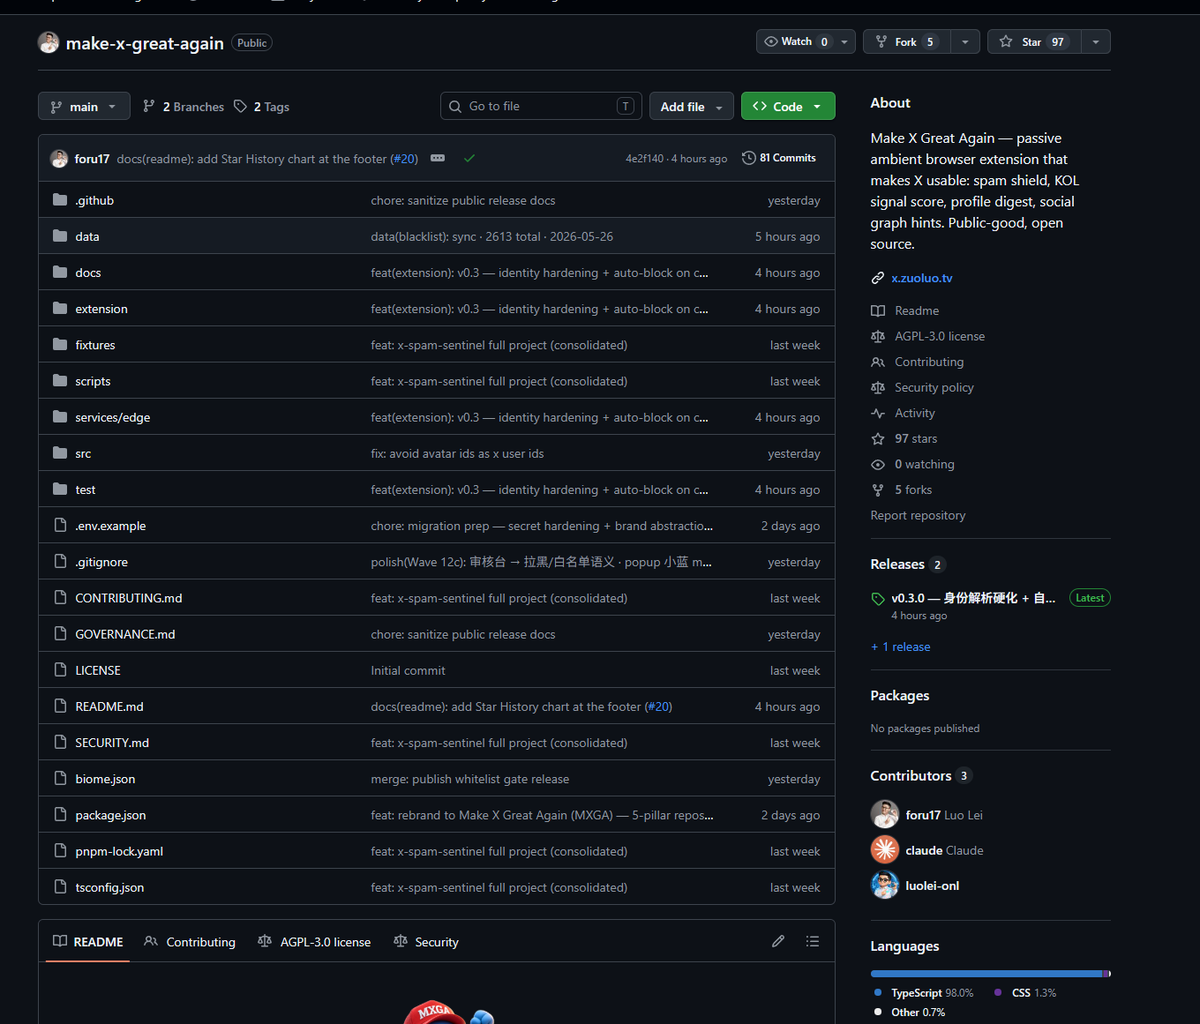Open the LICENSE file
The width and height of the screenshot is (1200, 1024).
point(97,670)
